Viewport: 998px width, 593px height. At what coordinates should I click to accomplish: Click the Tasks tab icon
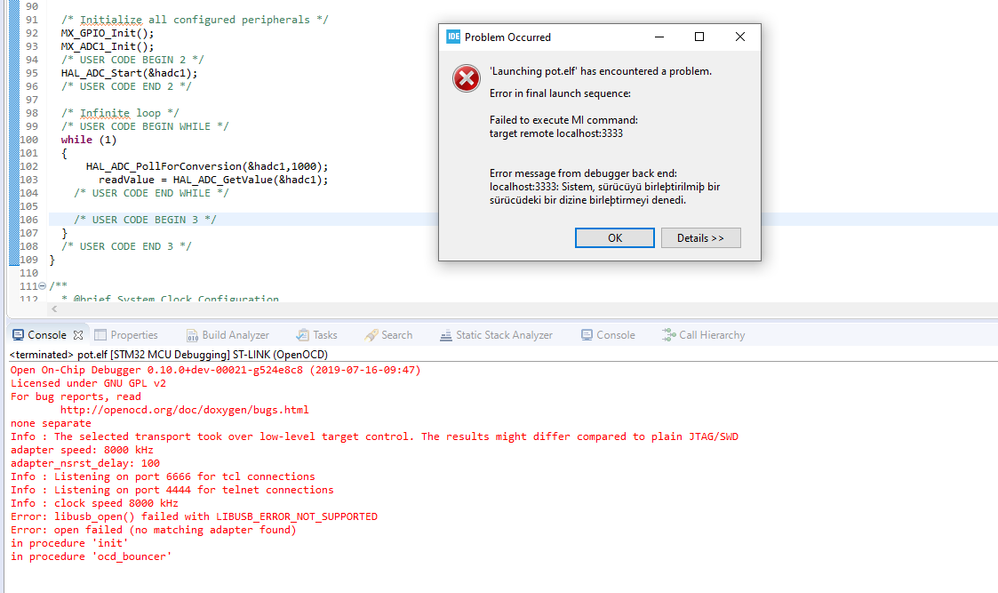coord(303,335)
